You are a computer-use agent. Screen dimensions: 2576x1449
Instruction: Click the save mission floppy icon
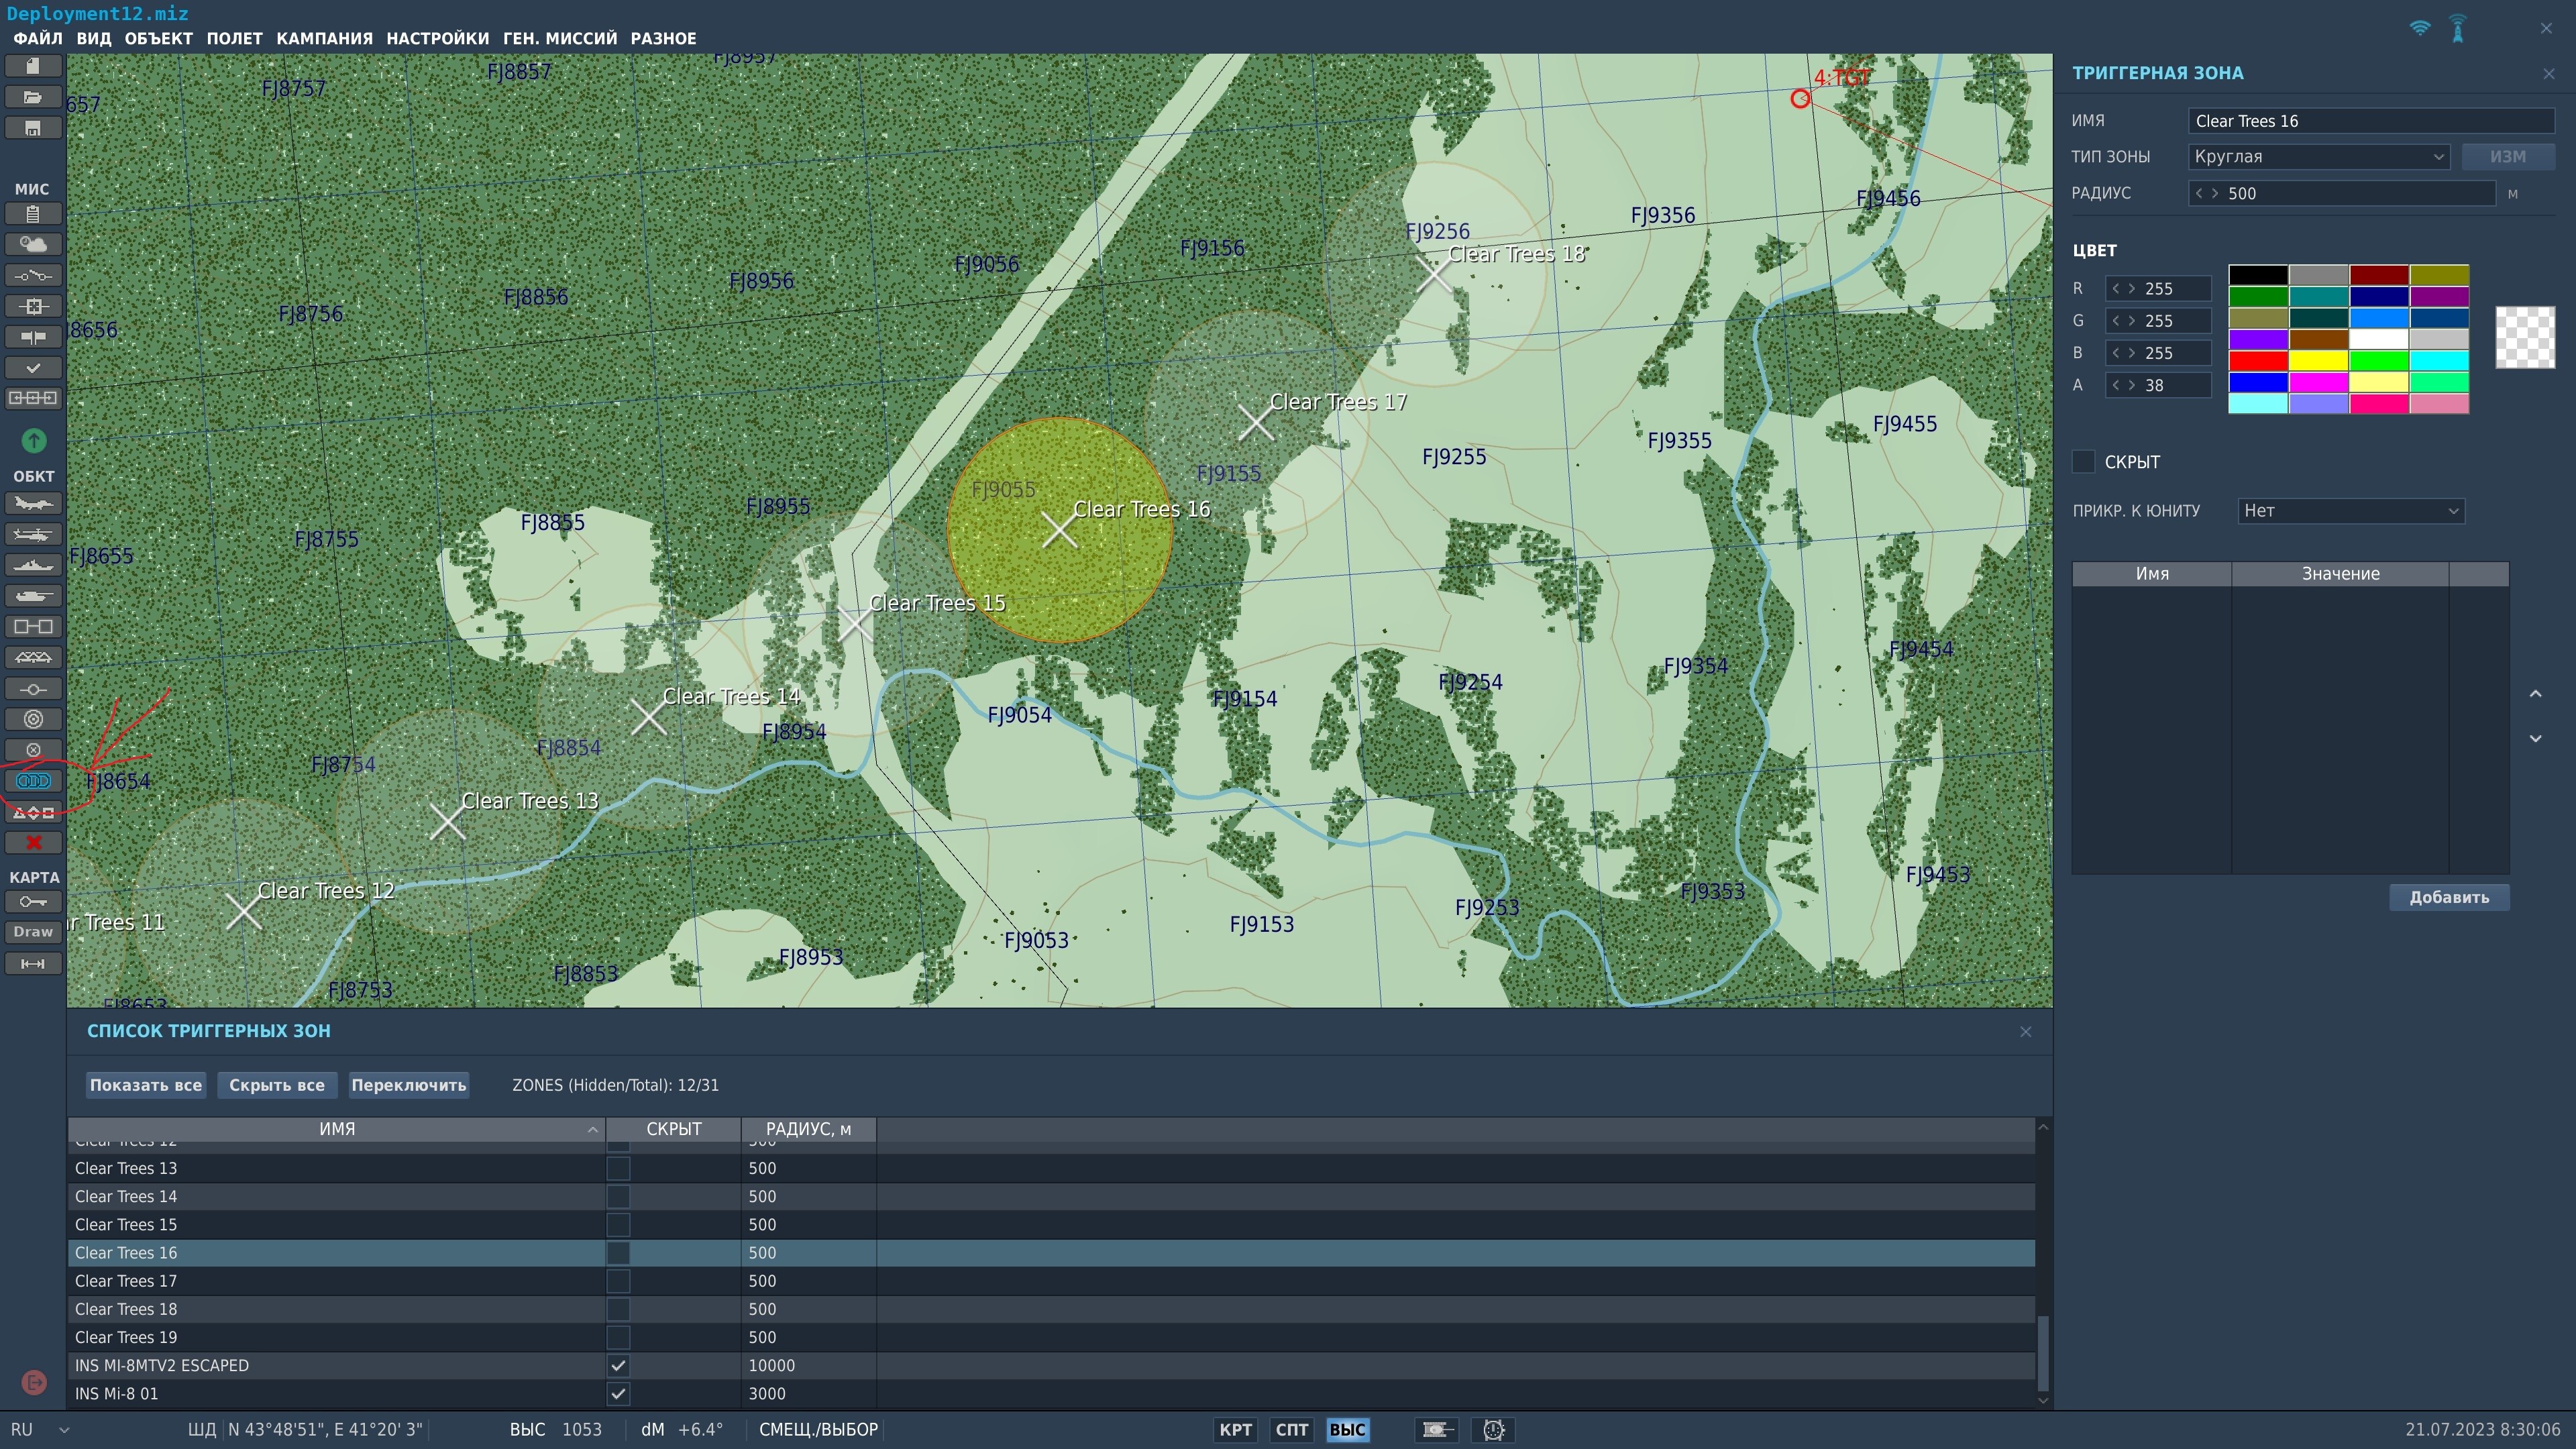coord(33,128)
